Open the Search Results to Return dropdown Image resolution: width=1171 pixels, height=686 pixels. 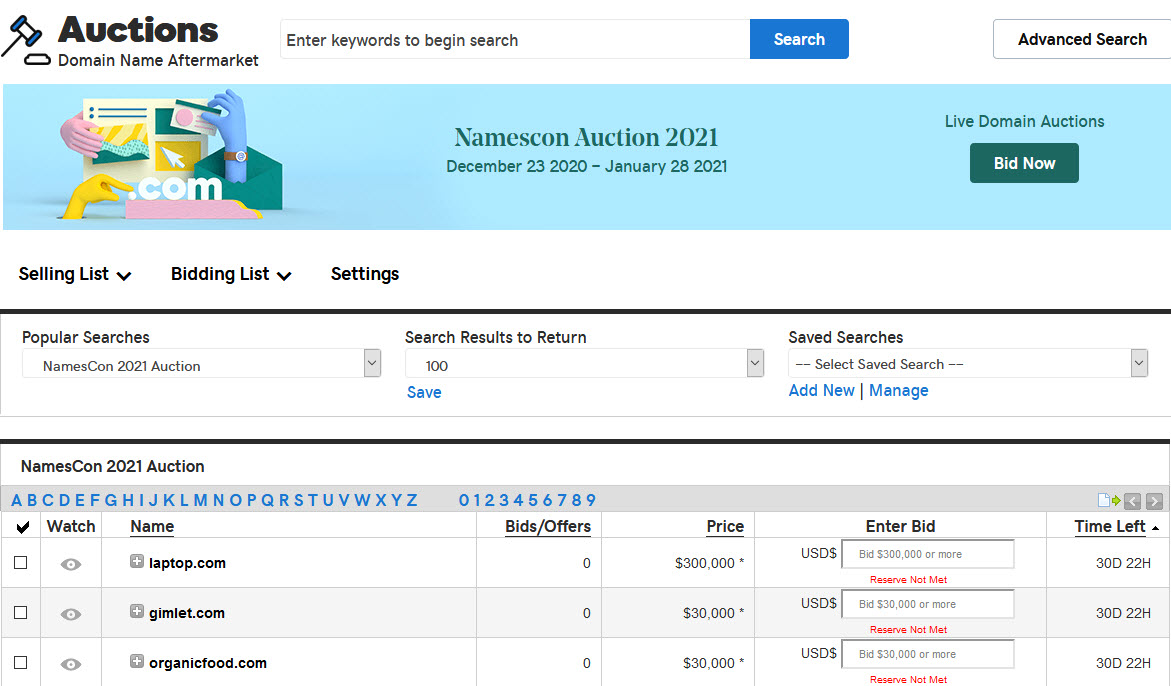coord(585,364)
